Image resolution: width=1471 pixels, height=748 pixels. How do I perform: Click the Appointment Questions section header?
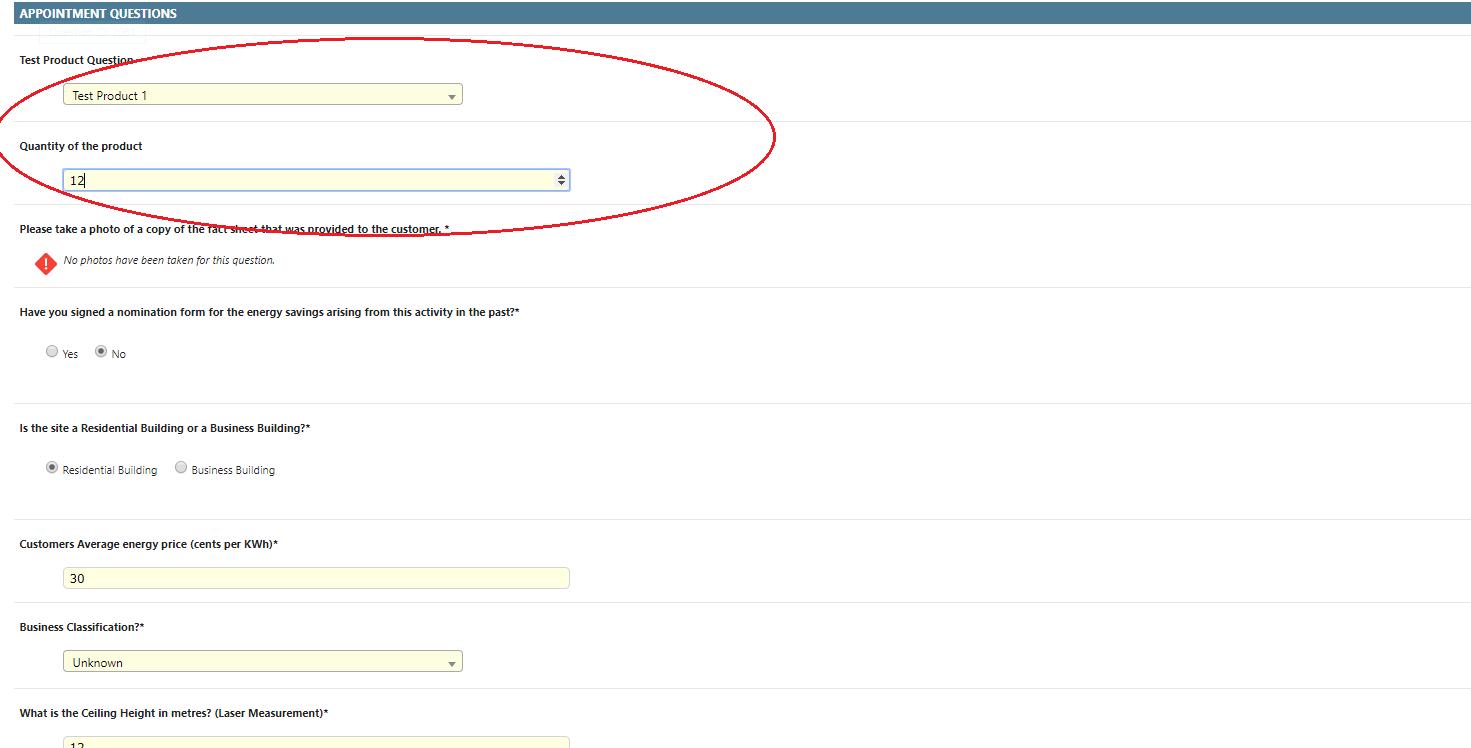[98, 13]
